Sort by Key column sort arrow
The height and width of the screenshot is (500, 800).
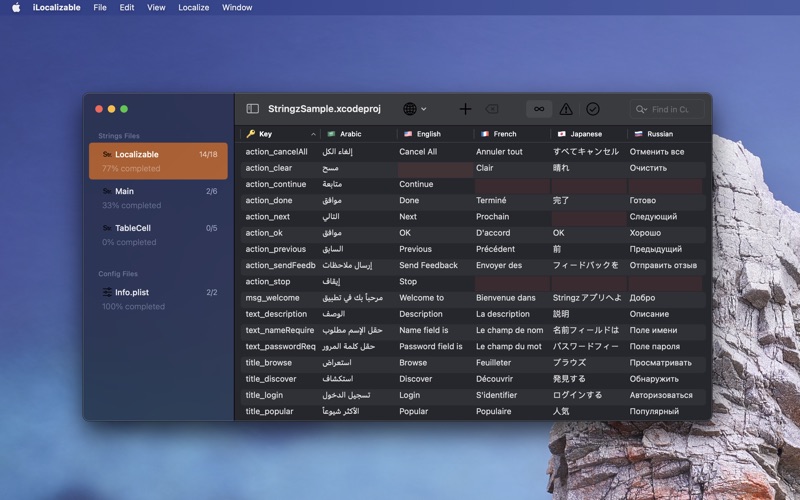point(313,134)
